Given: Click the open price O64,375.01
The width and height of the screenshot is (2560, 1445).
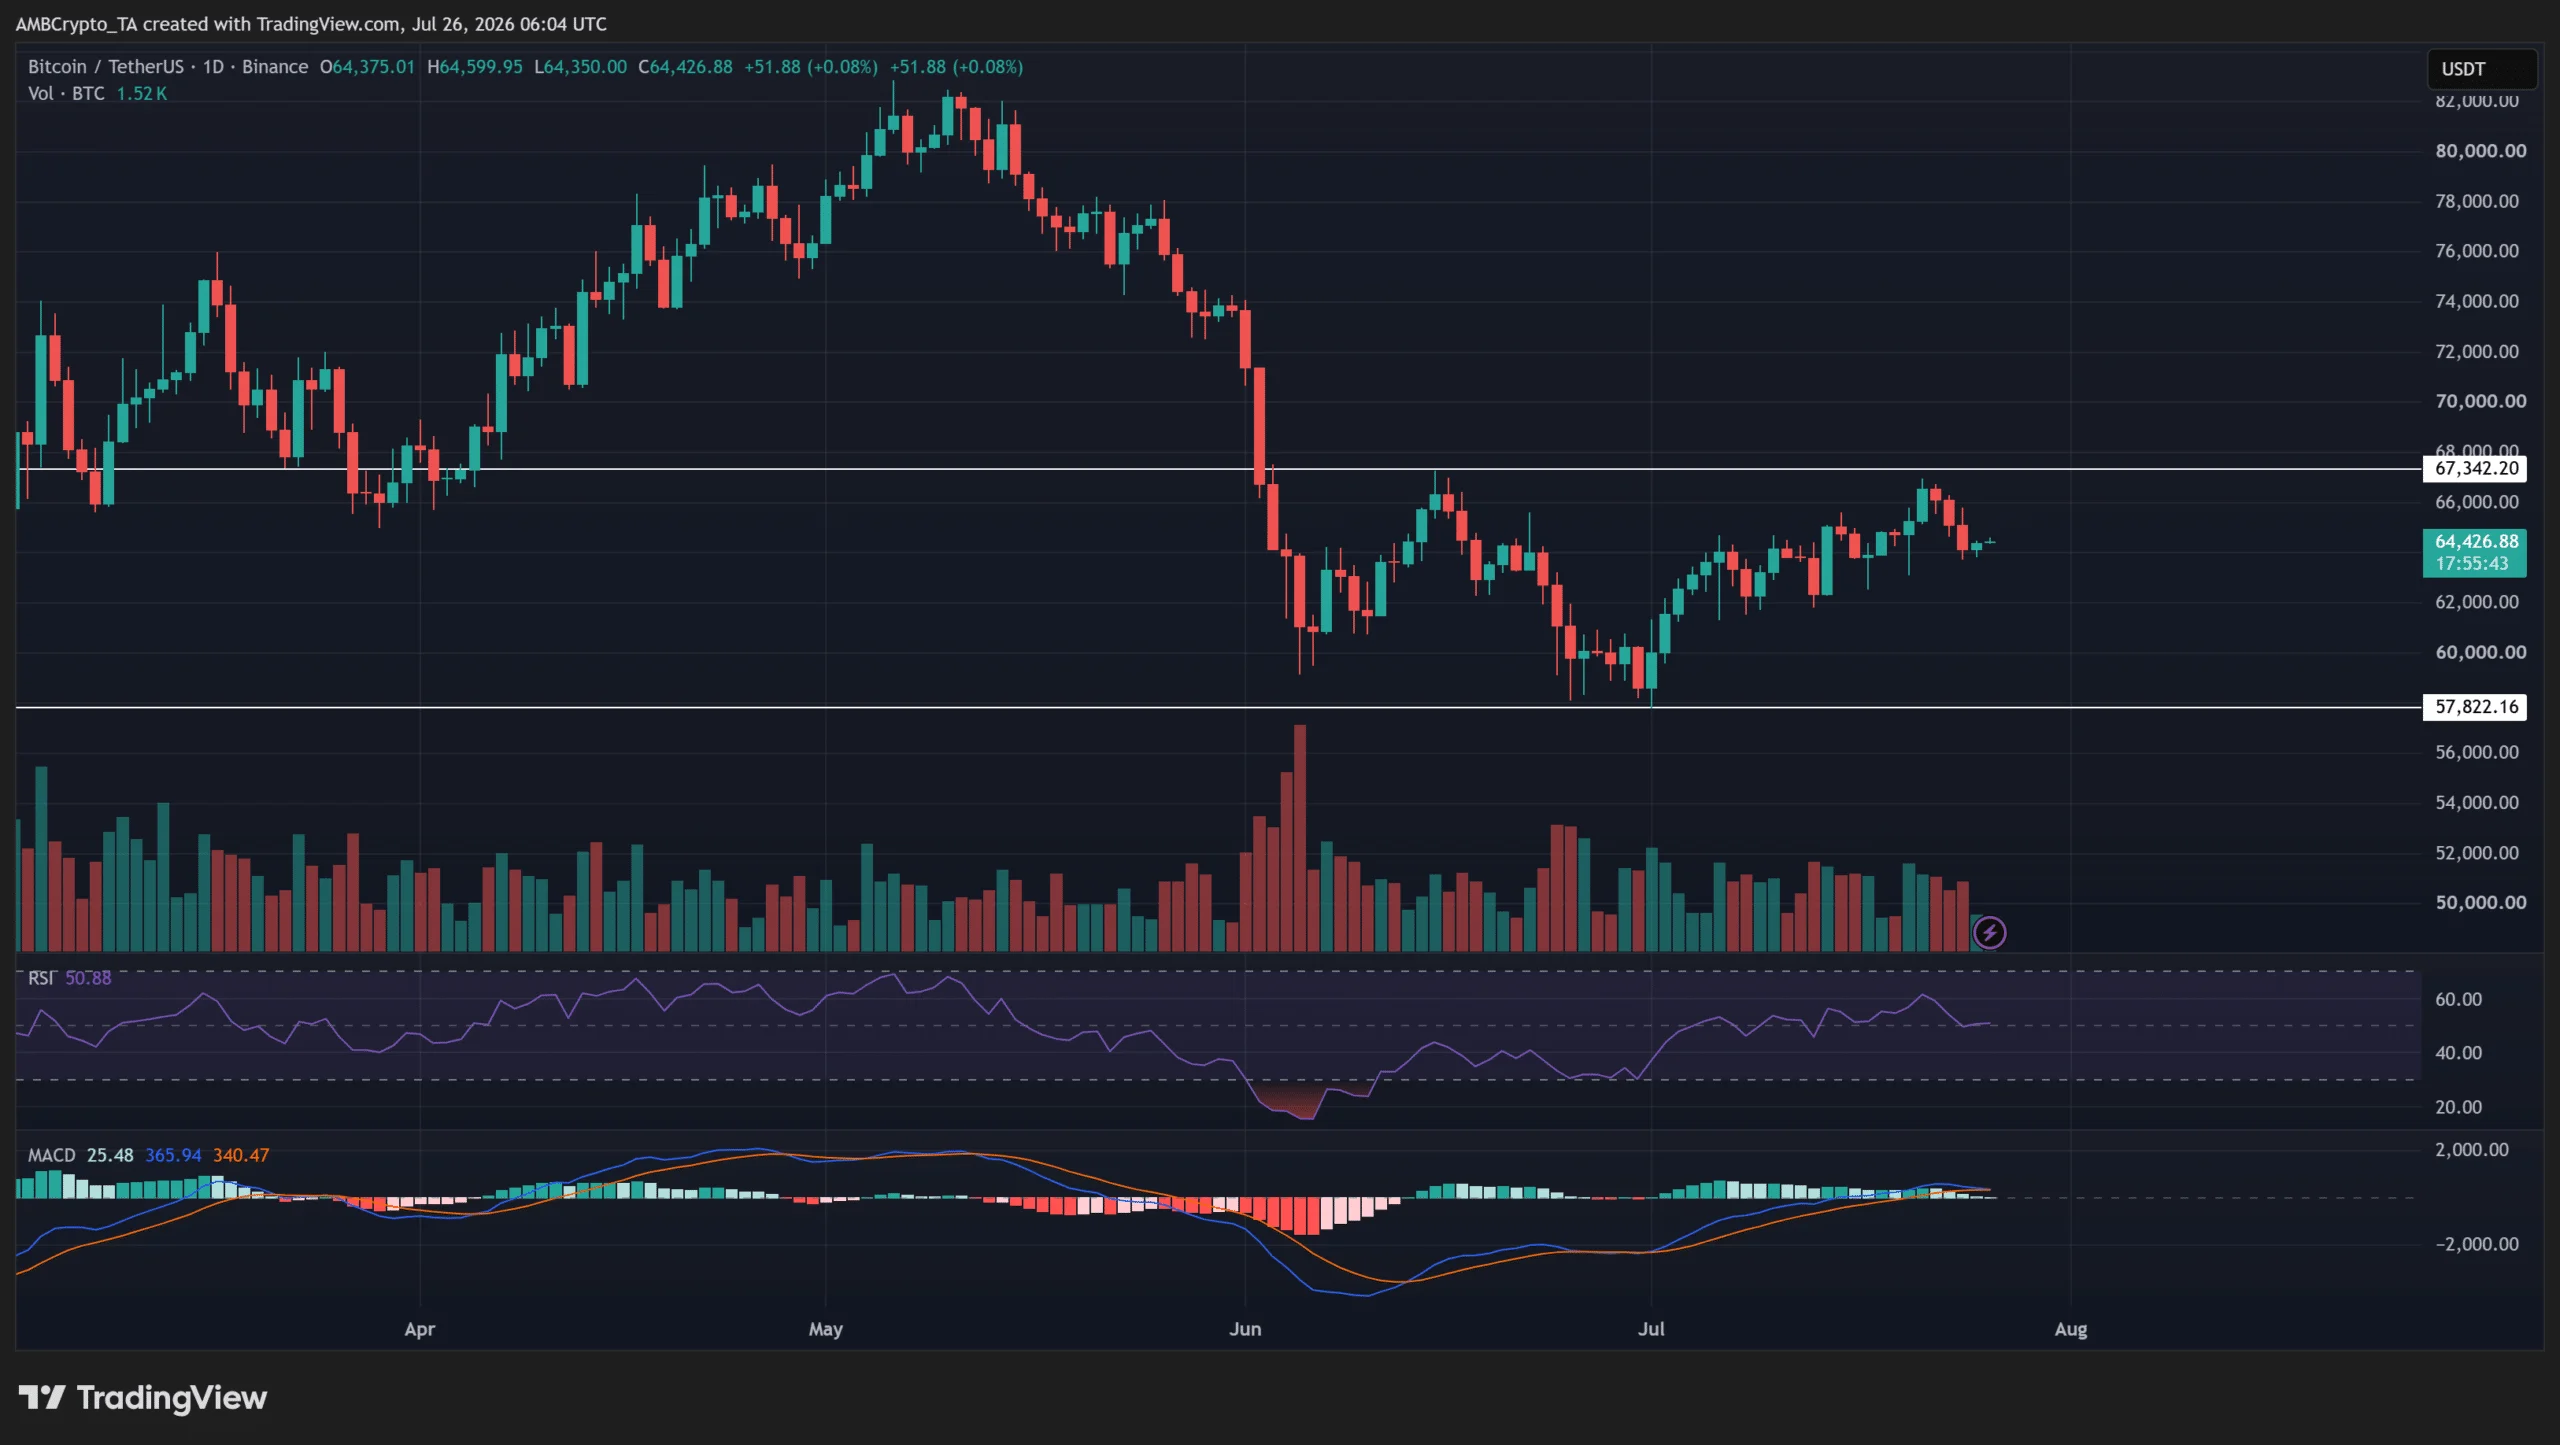Looking at the screenshot, I should pyautogui.click(x=367, y=67).
